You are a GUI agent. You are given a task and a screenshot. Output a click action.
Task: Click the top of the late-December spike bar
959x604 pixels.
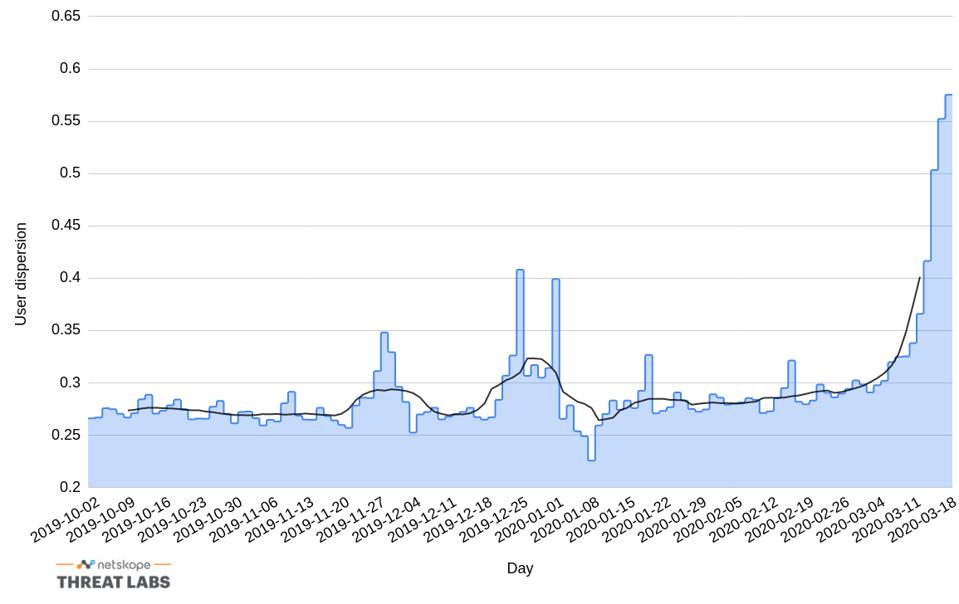coord(520,271)
